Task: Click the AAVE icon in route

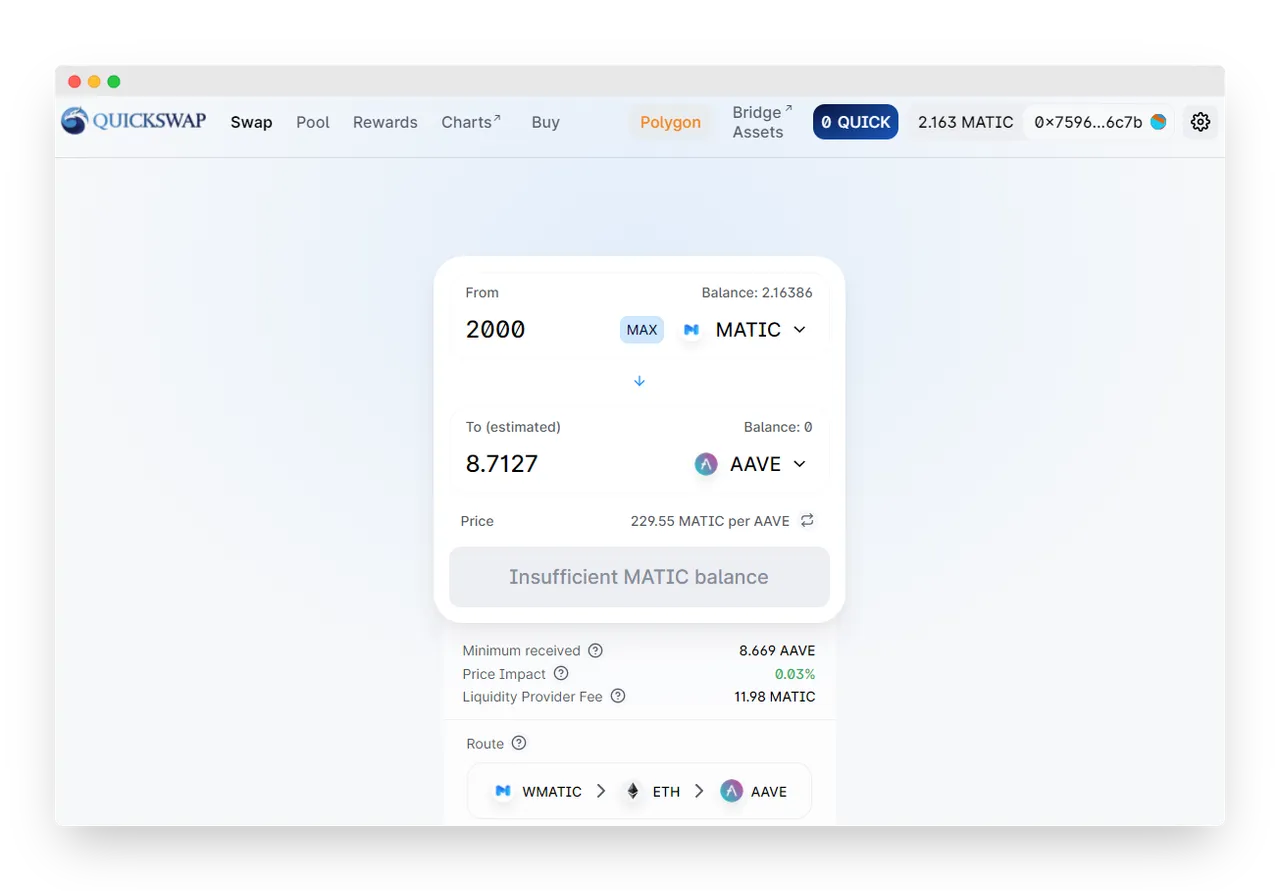Action: pyautogui.click(x=732, y=791)
